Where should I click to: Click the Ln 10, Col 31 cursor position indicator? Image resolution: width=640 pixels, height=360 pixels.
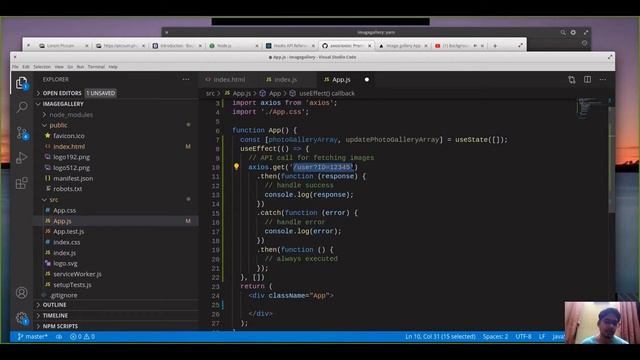pos(440,337)
